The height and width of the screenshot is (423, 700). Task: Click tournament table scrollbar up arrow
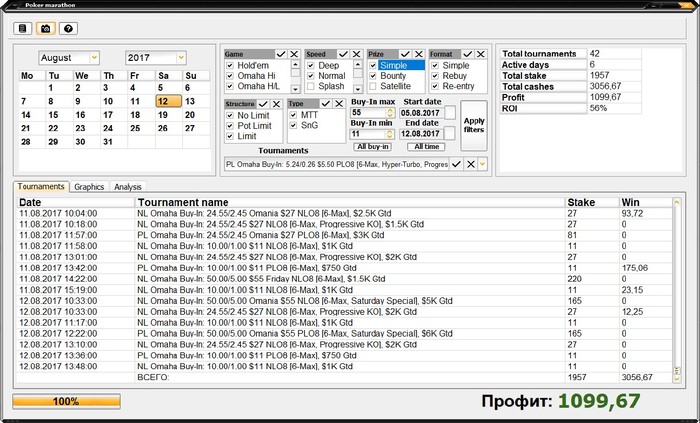676,202
